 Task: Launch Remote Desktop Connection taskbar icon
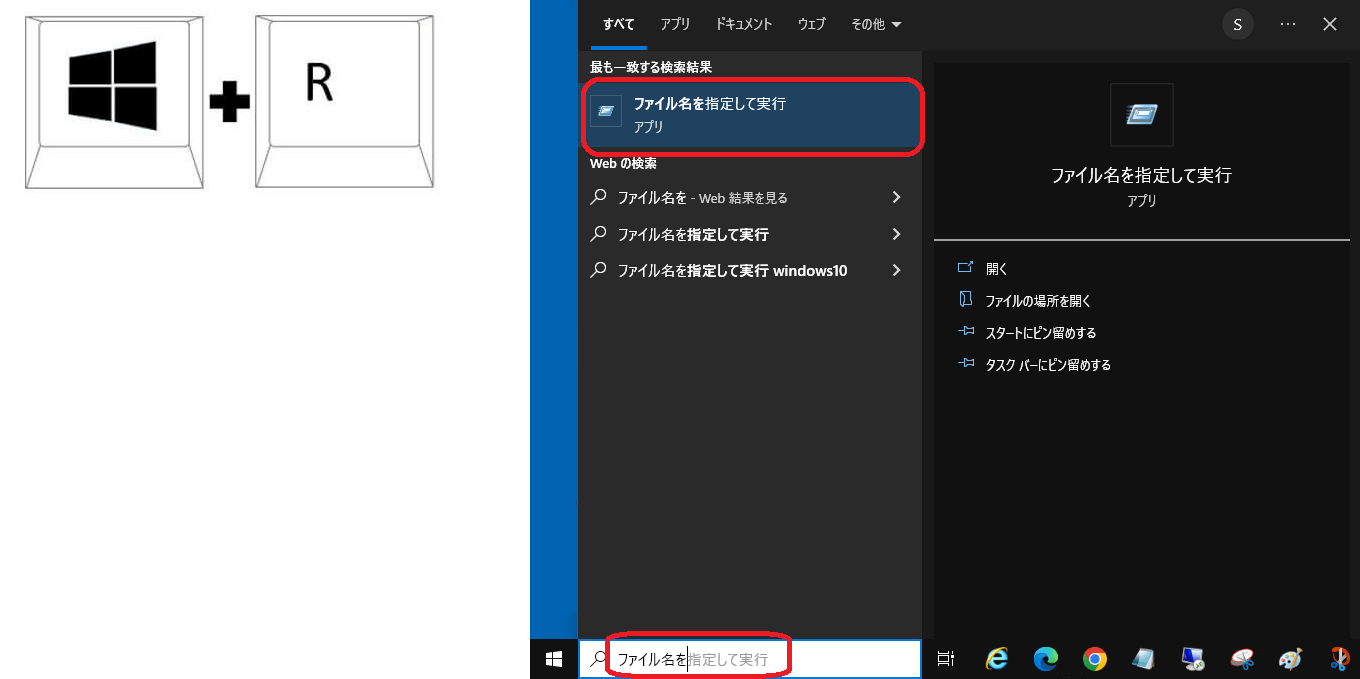(x=1193, y=659)
